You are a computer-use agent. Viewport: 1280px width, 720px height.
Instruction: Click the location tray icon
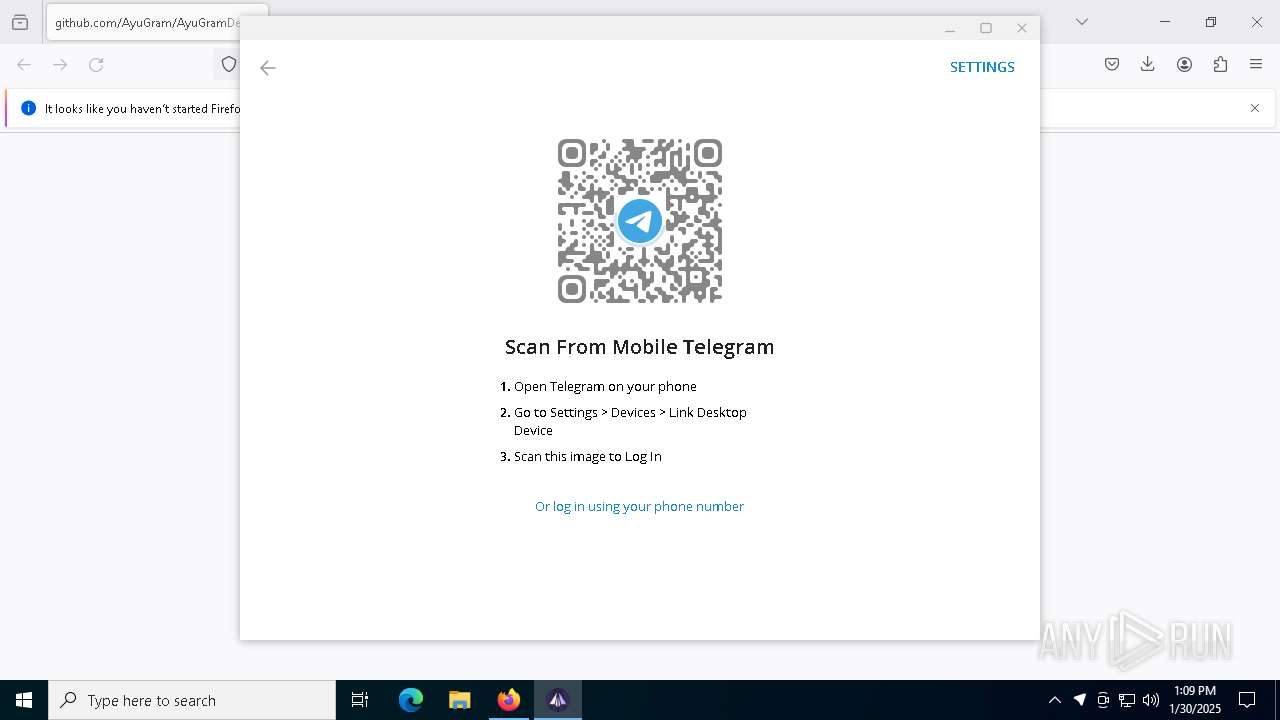[1080, 700]
